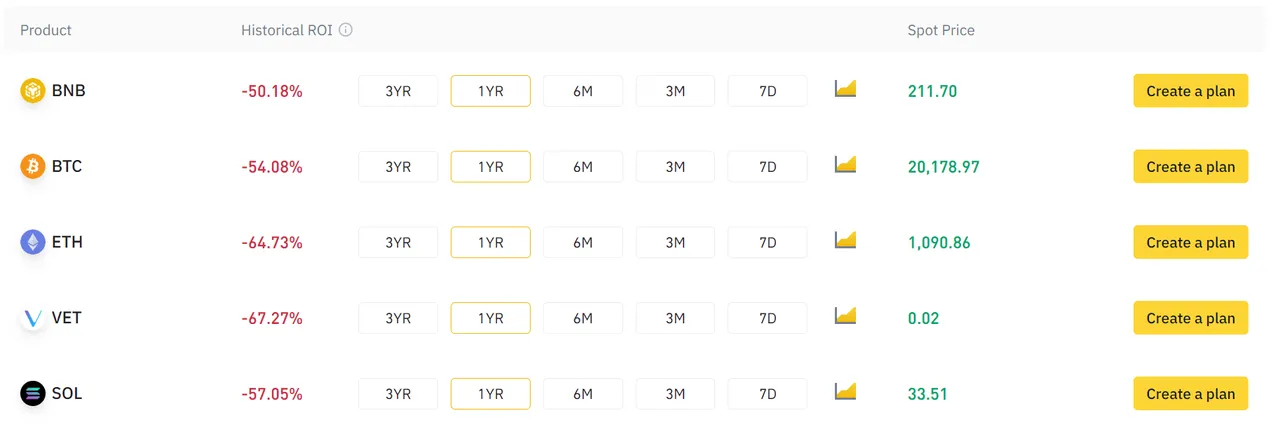
Task: Select 6M period for BTC
Action: 583,167
